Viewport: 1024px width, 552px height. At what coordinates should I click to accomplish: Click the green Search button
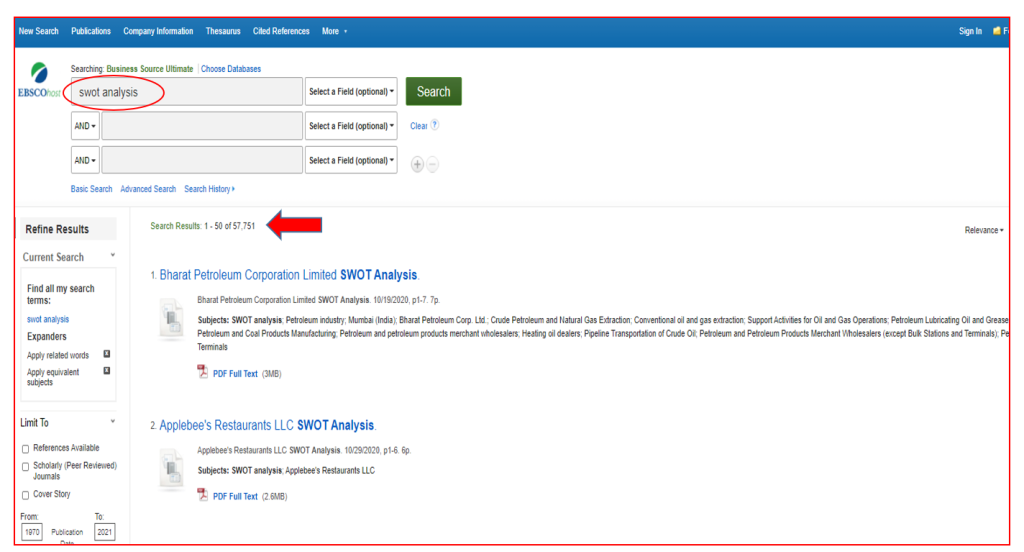tap(434, 91)
